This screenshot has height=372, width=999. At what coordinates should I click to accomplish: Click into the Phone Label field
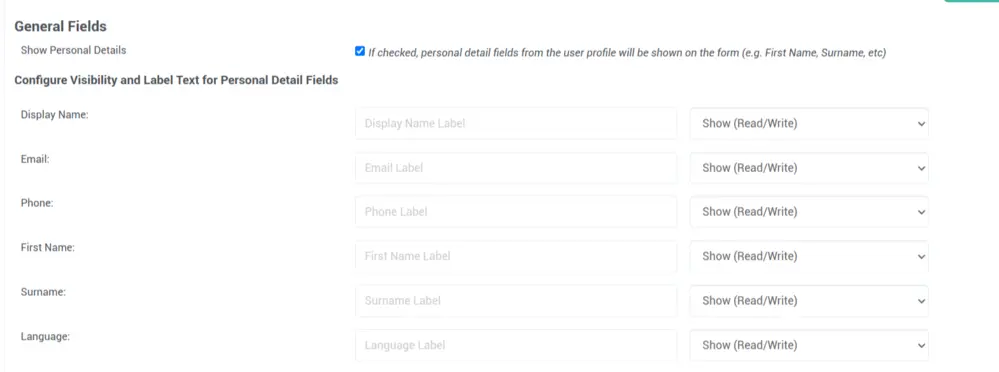point(516,211)
